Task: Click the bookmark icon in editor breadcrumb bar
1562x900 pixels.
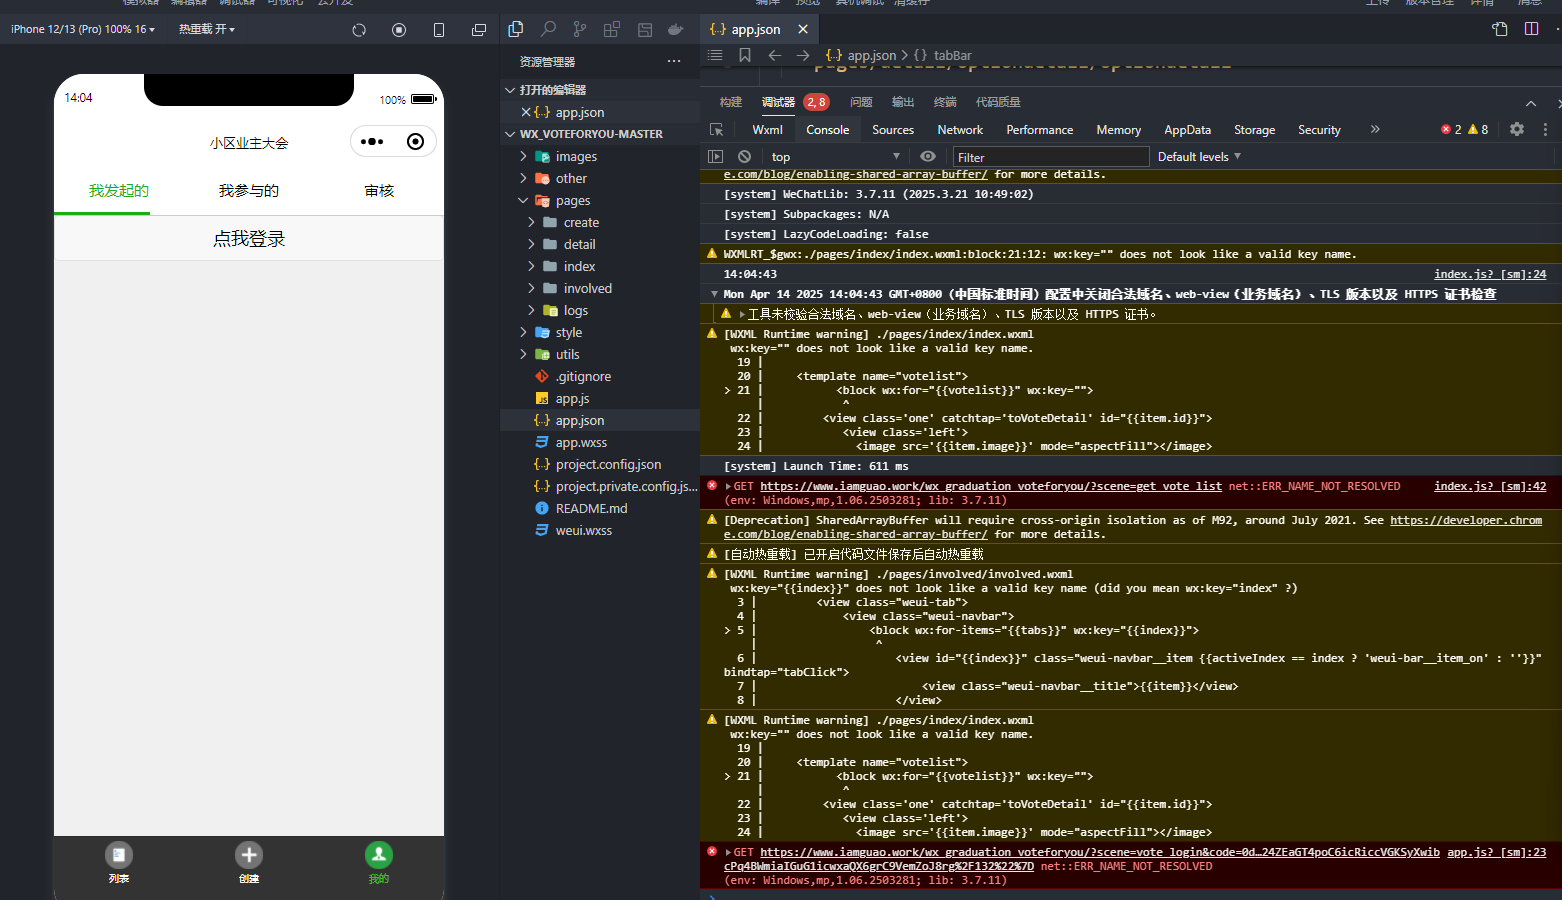Action: coord(745,55)
